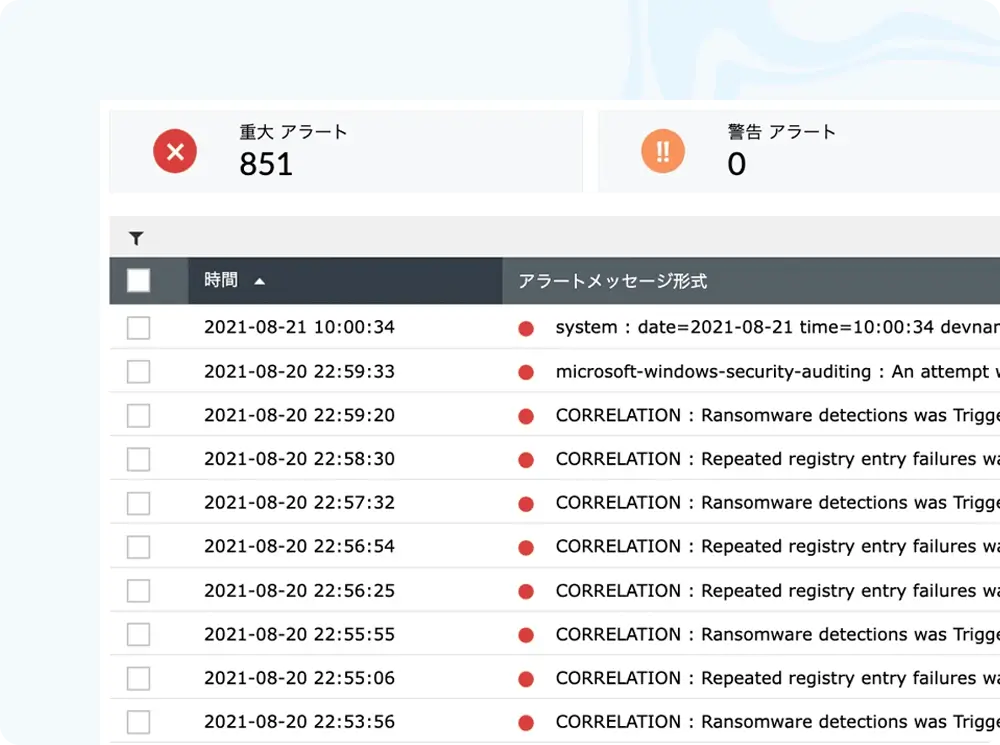Viewport: 1000px width, 745px height.
Task: Click the red critical alert X icon
Action: pos(175,151)
